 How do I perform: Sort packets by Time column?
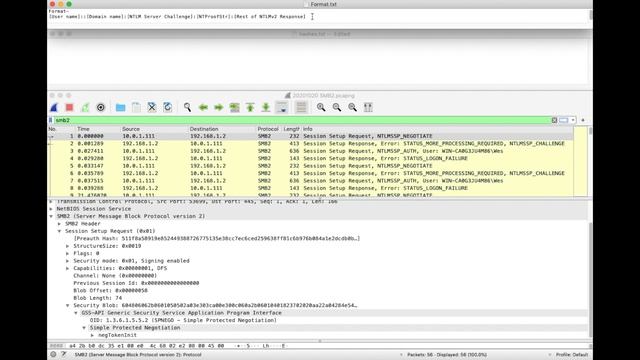click(x=83, y=129)
